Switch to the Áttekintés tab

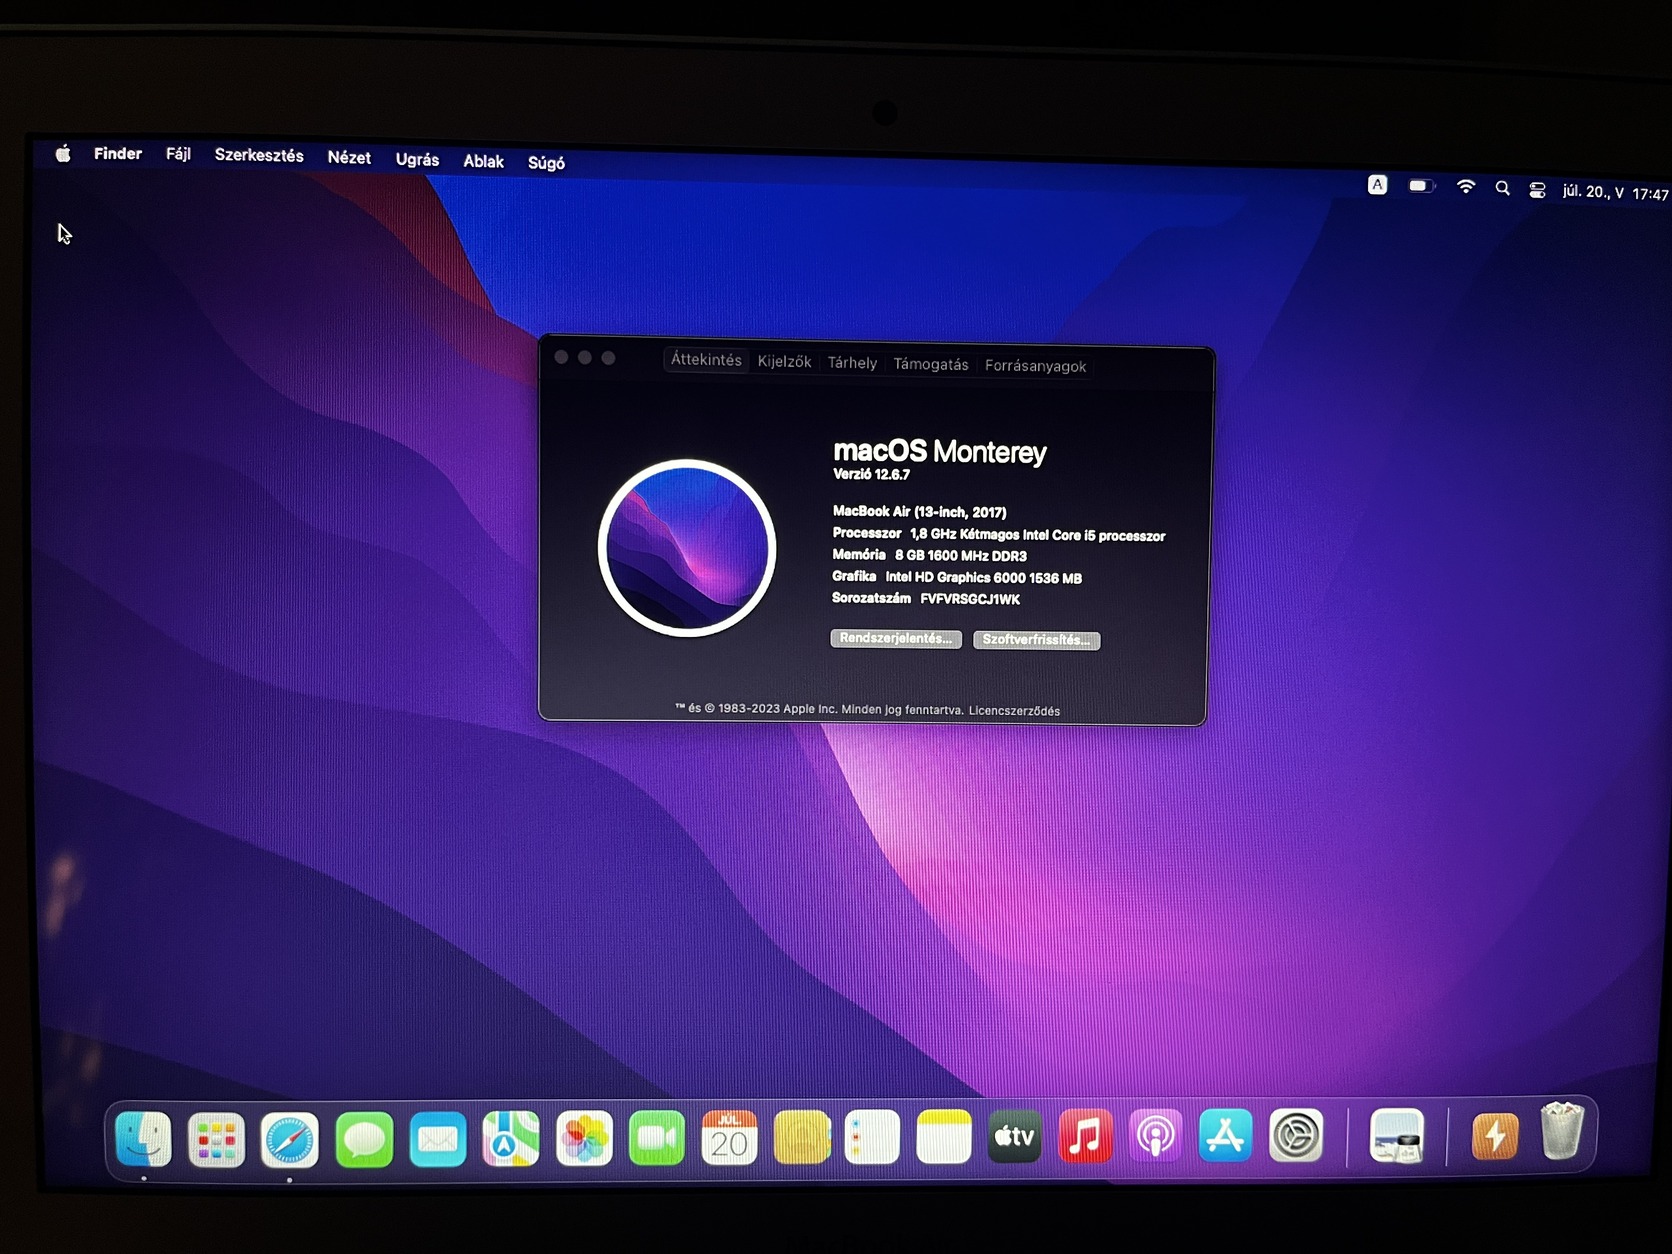click(x=706, y=360)
